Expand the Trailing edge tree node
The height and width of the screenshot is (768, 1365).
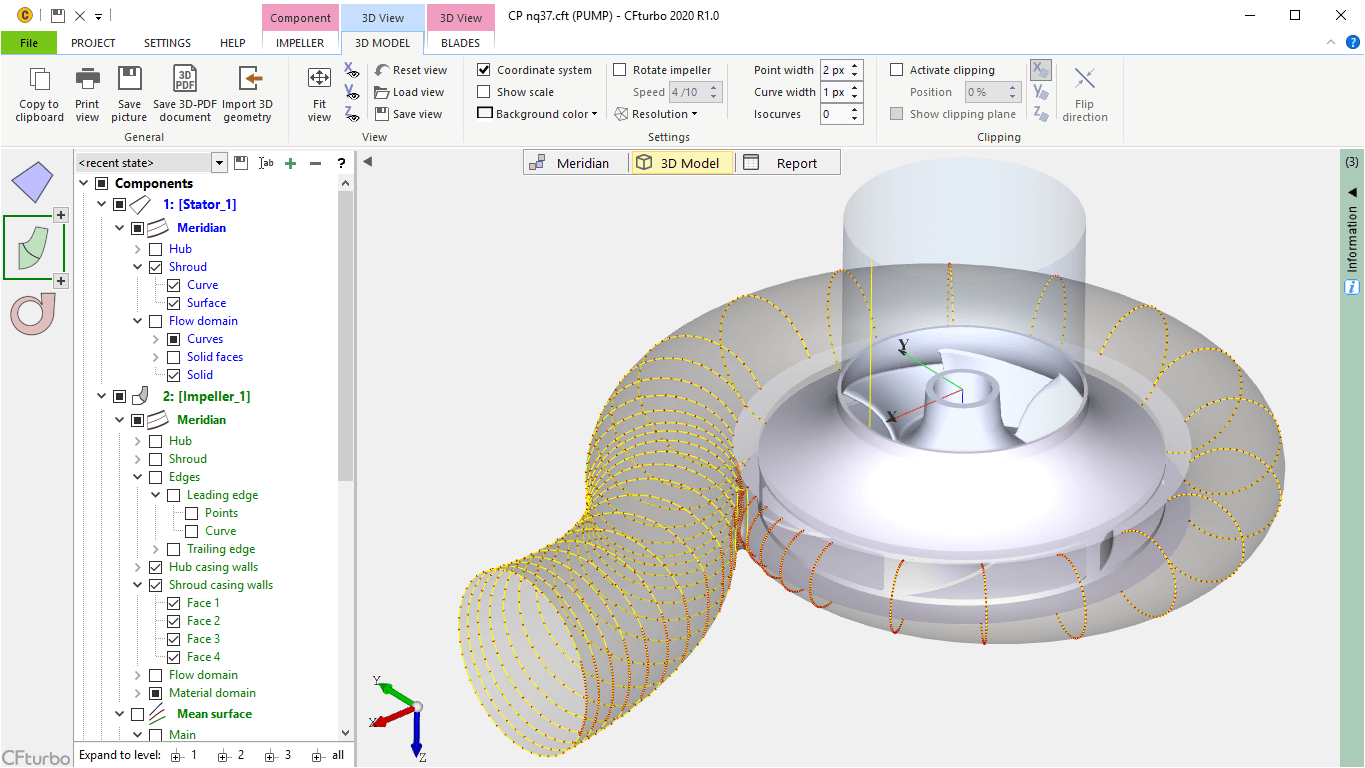point(156,549)
